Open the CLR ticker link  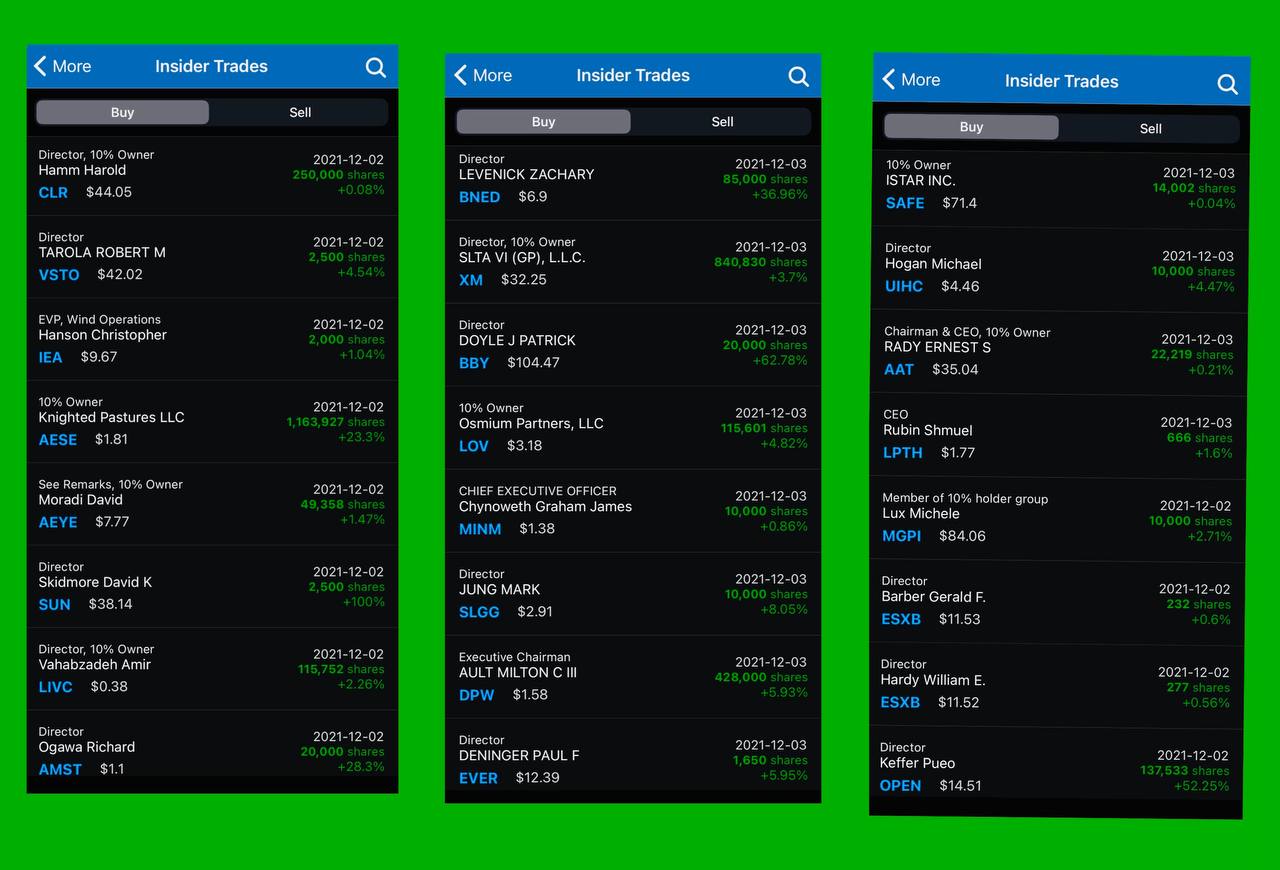tap(53, 192)
